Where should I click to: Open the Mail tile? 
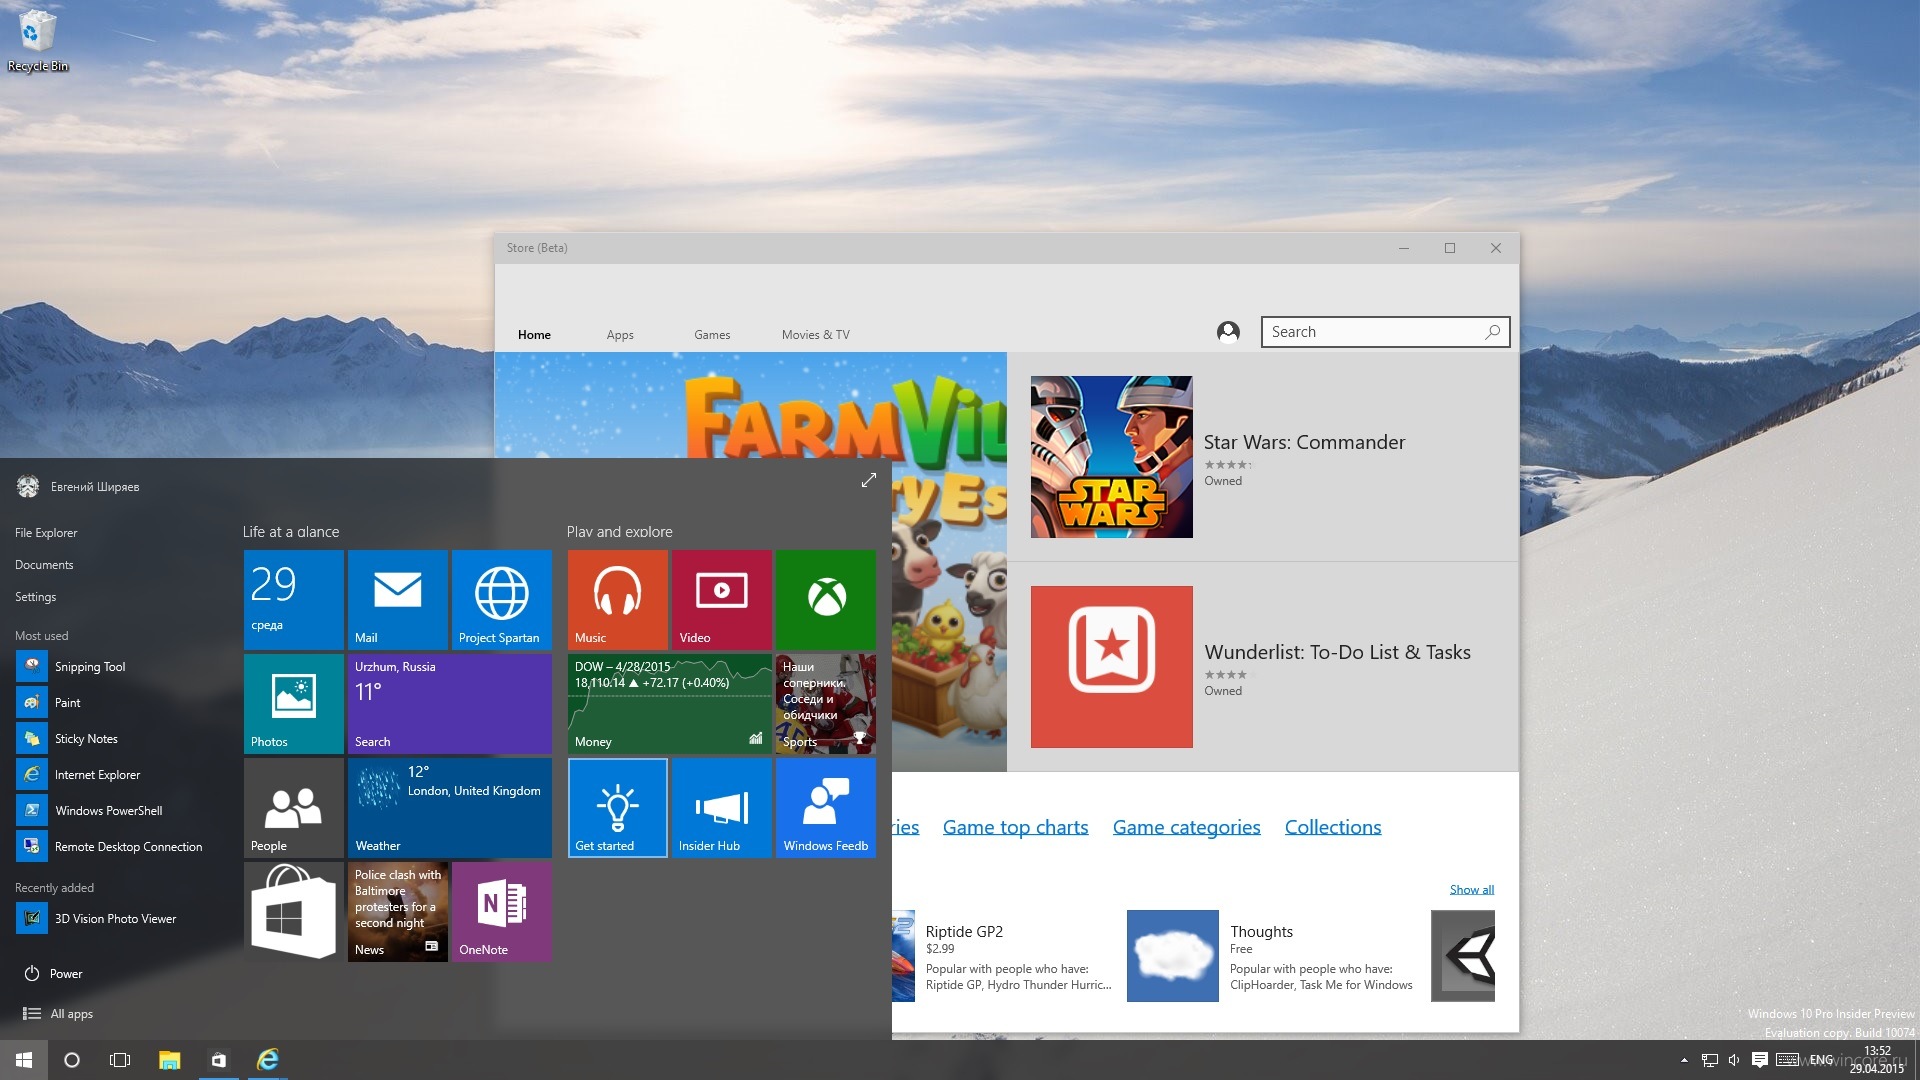[397, 600]
